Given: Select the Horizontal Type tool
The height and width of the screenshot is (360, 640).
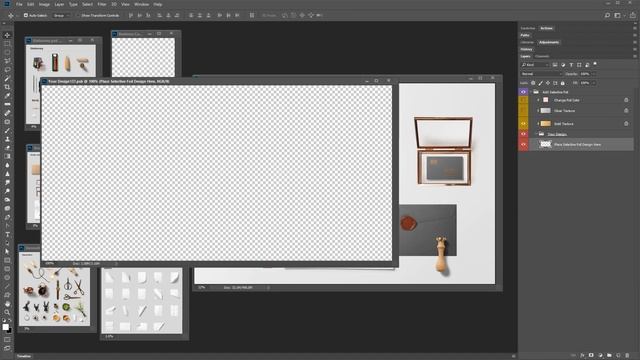Looking at the screenshot, I should click(x=7, y=234).
